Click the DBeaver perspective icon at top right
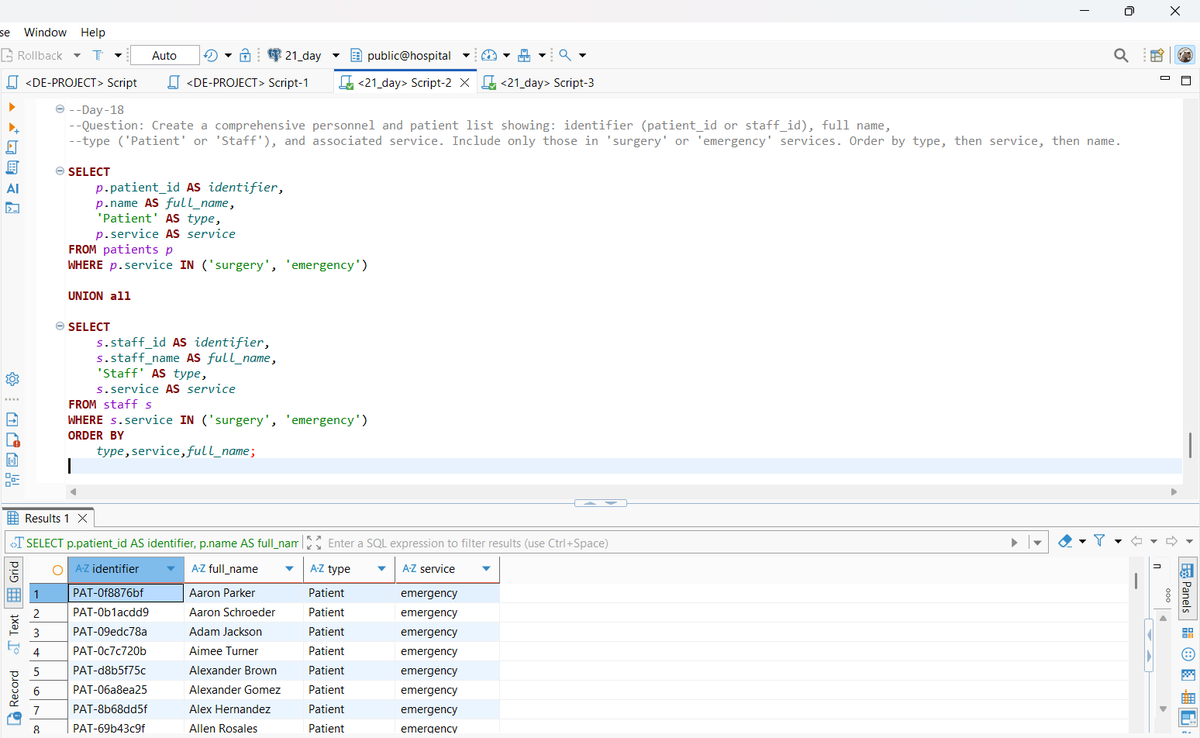Screen dimensions: 1200x738 (x=1183, y=55)
